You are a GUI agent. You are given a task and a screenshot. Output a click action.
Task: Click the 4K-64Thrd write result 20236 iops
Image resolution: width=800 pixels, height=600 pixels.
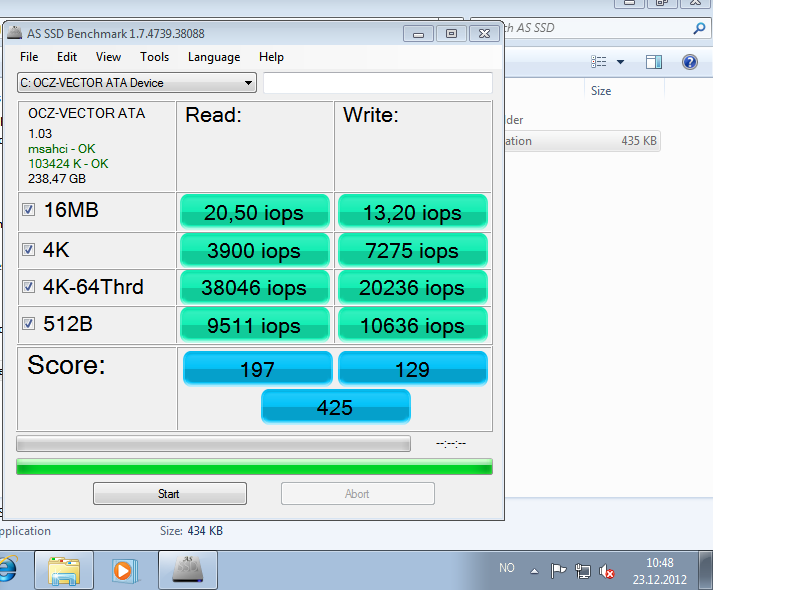413,287
